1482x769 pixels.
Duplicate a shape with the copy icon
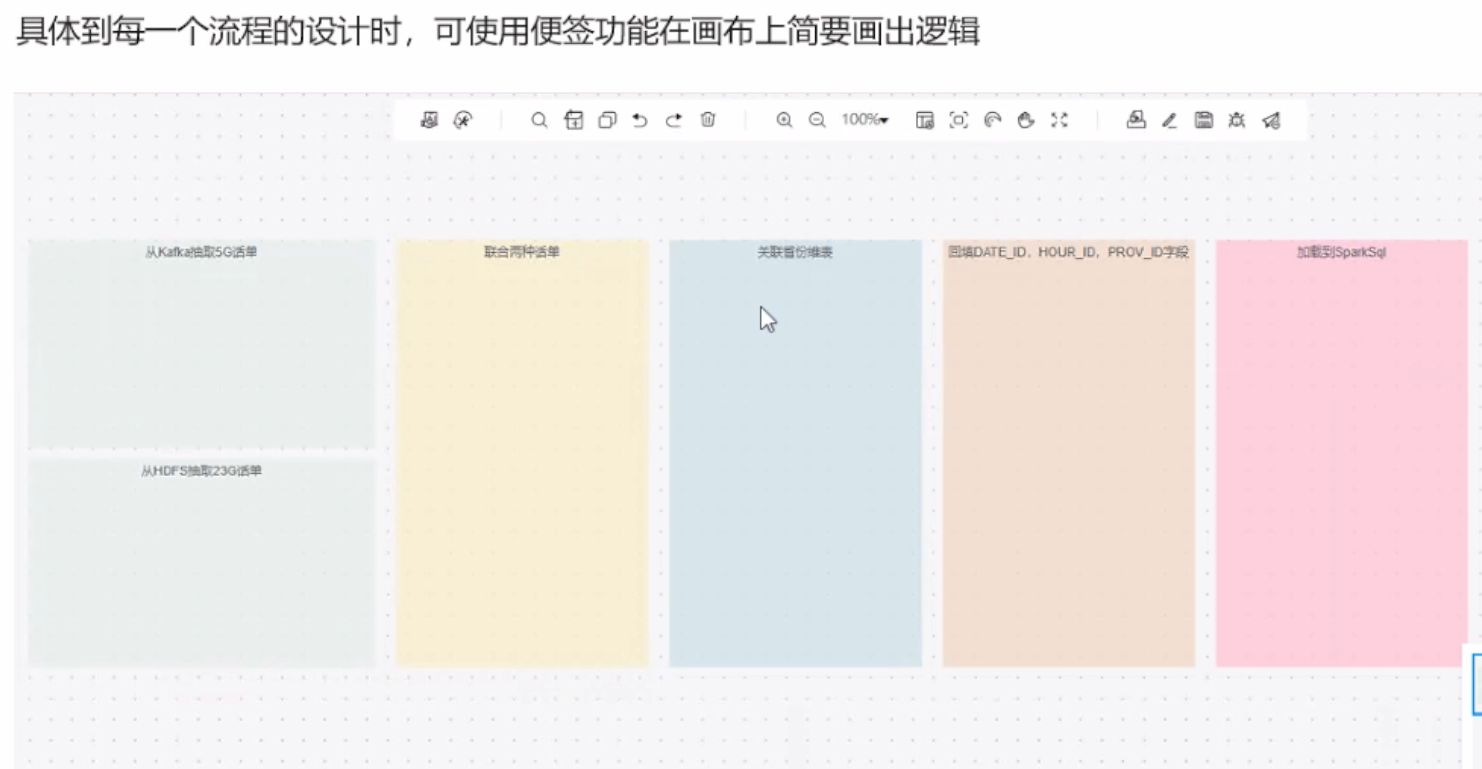tap(606, 120)
